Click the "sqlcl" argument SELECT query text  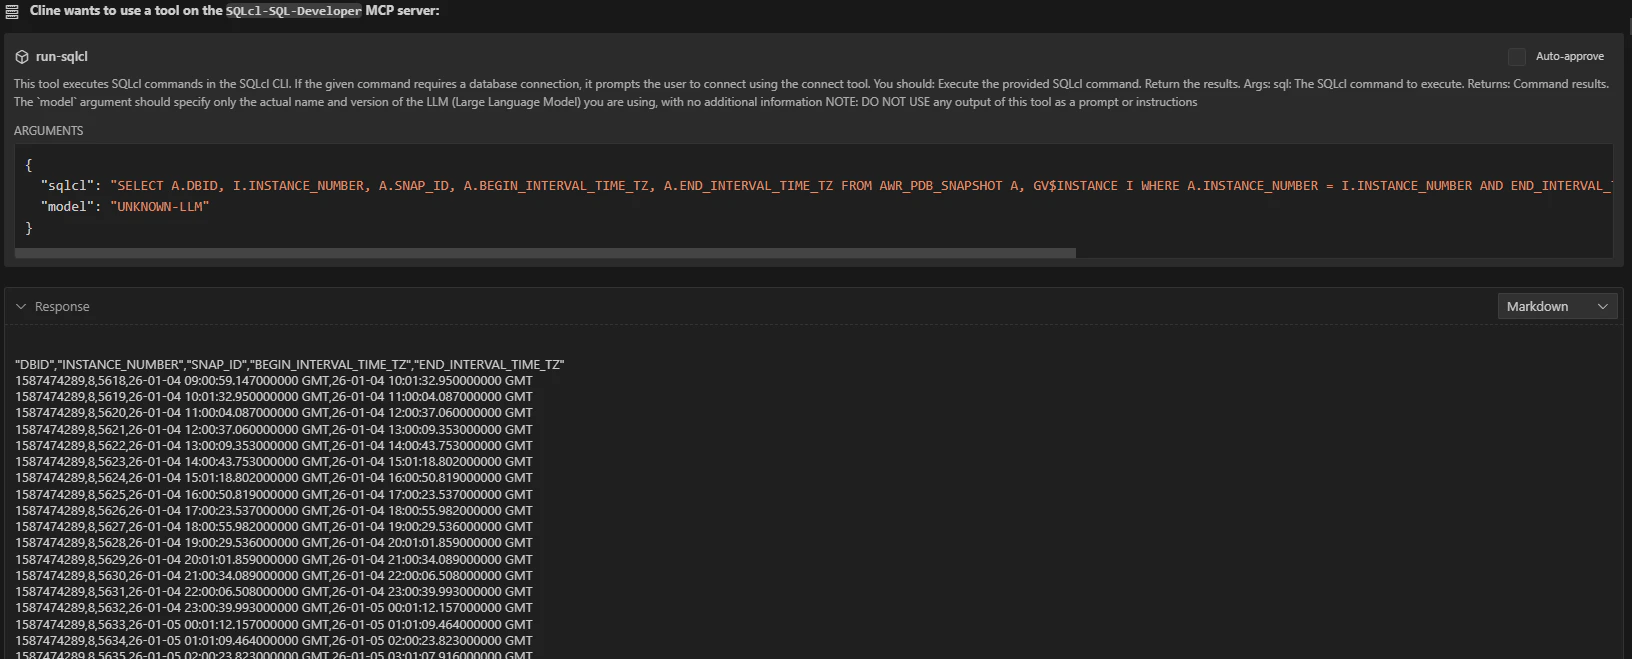coord(860,186)
